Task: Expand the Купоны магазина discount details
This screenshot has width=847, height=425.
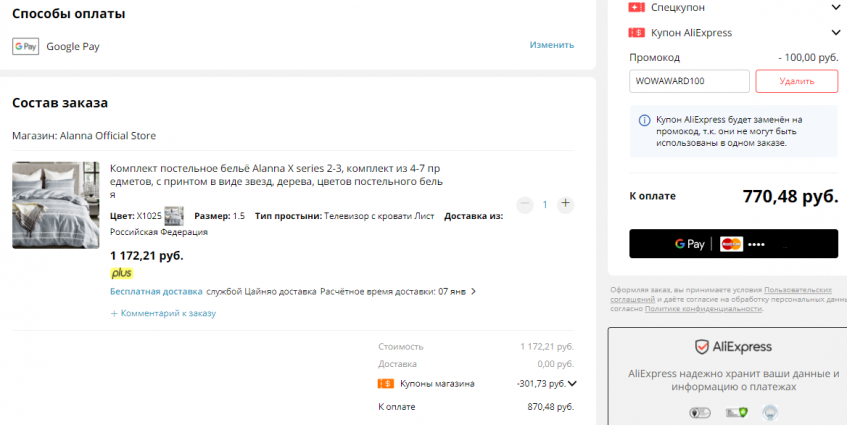Action: tap(572, 383)
